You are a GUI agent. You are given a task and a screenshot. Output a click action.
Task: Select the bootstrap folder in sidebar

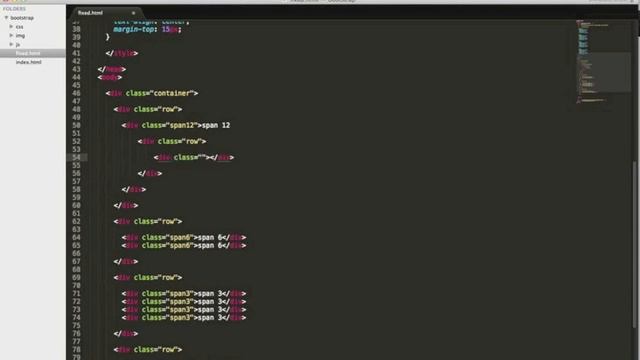point(22,18)
